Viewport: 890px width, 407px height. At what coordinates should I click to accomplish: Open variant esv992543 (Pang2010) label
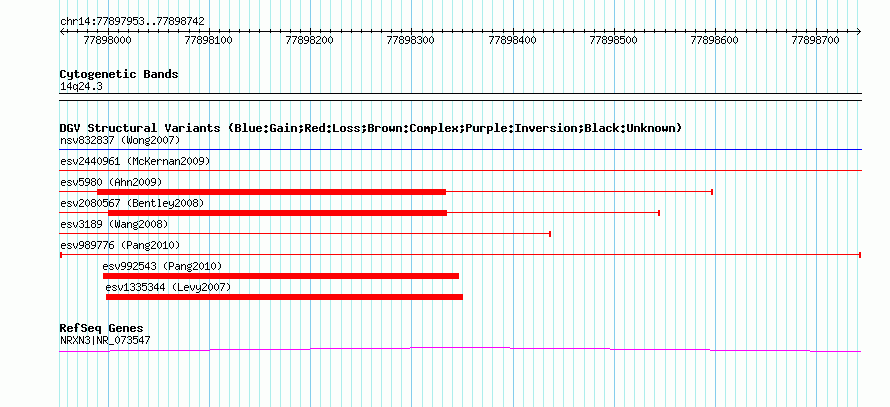(x=162, y=266)
